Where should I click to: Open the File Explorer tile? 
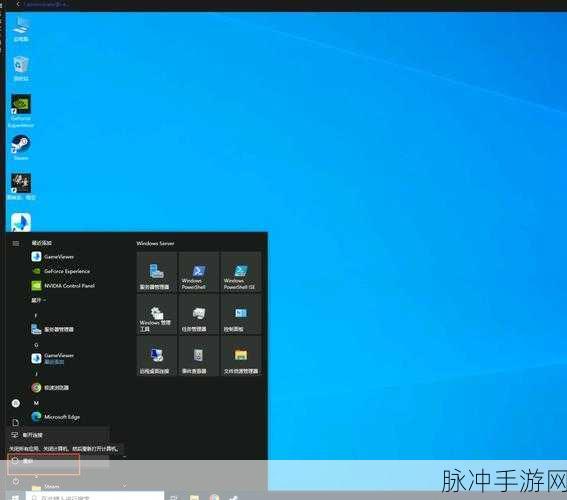241,356
